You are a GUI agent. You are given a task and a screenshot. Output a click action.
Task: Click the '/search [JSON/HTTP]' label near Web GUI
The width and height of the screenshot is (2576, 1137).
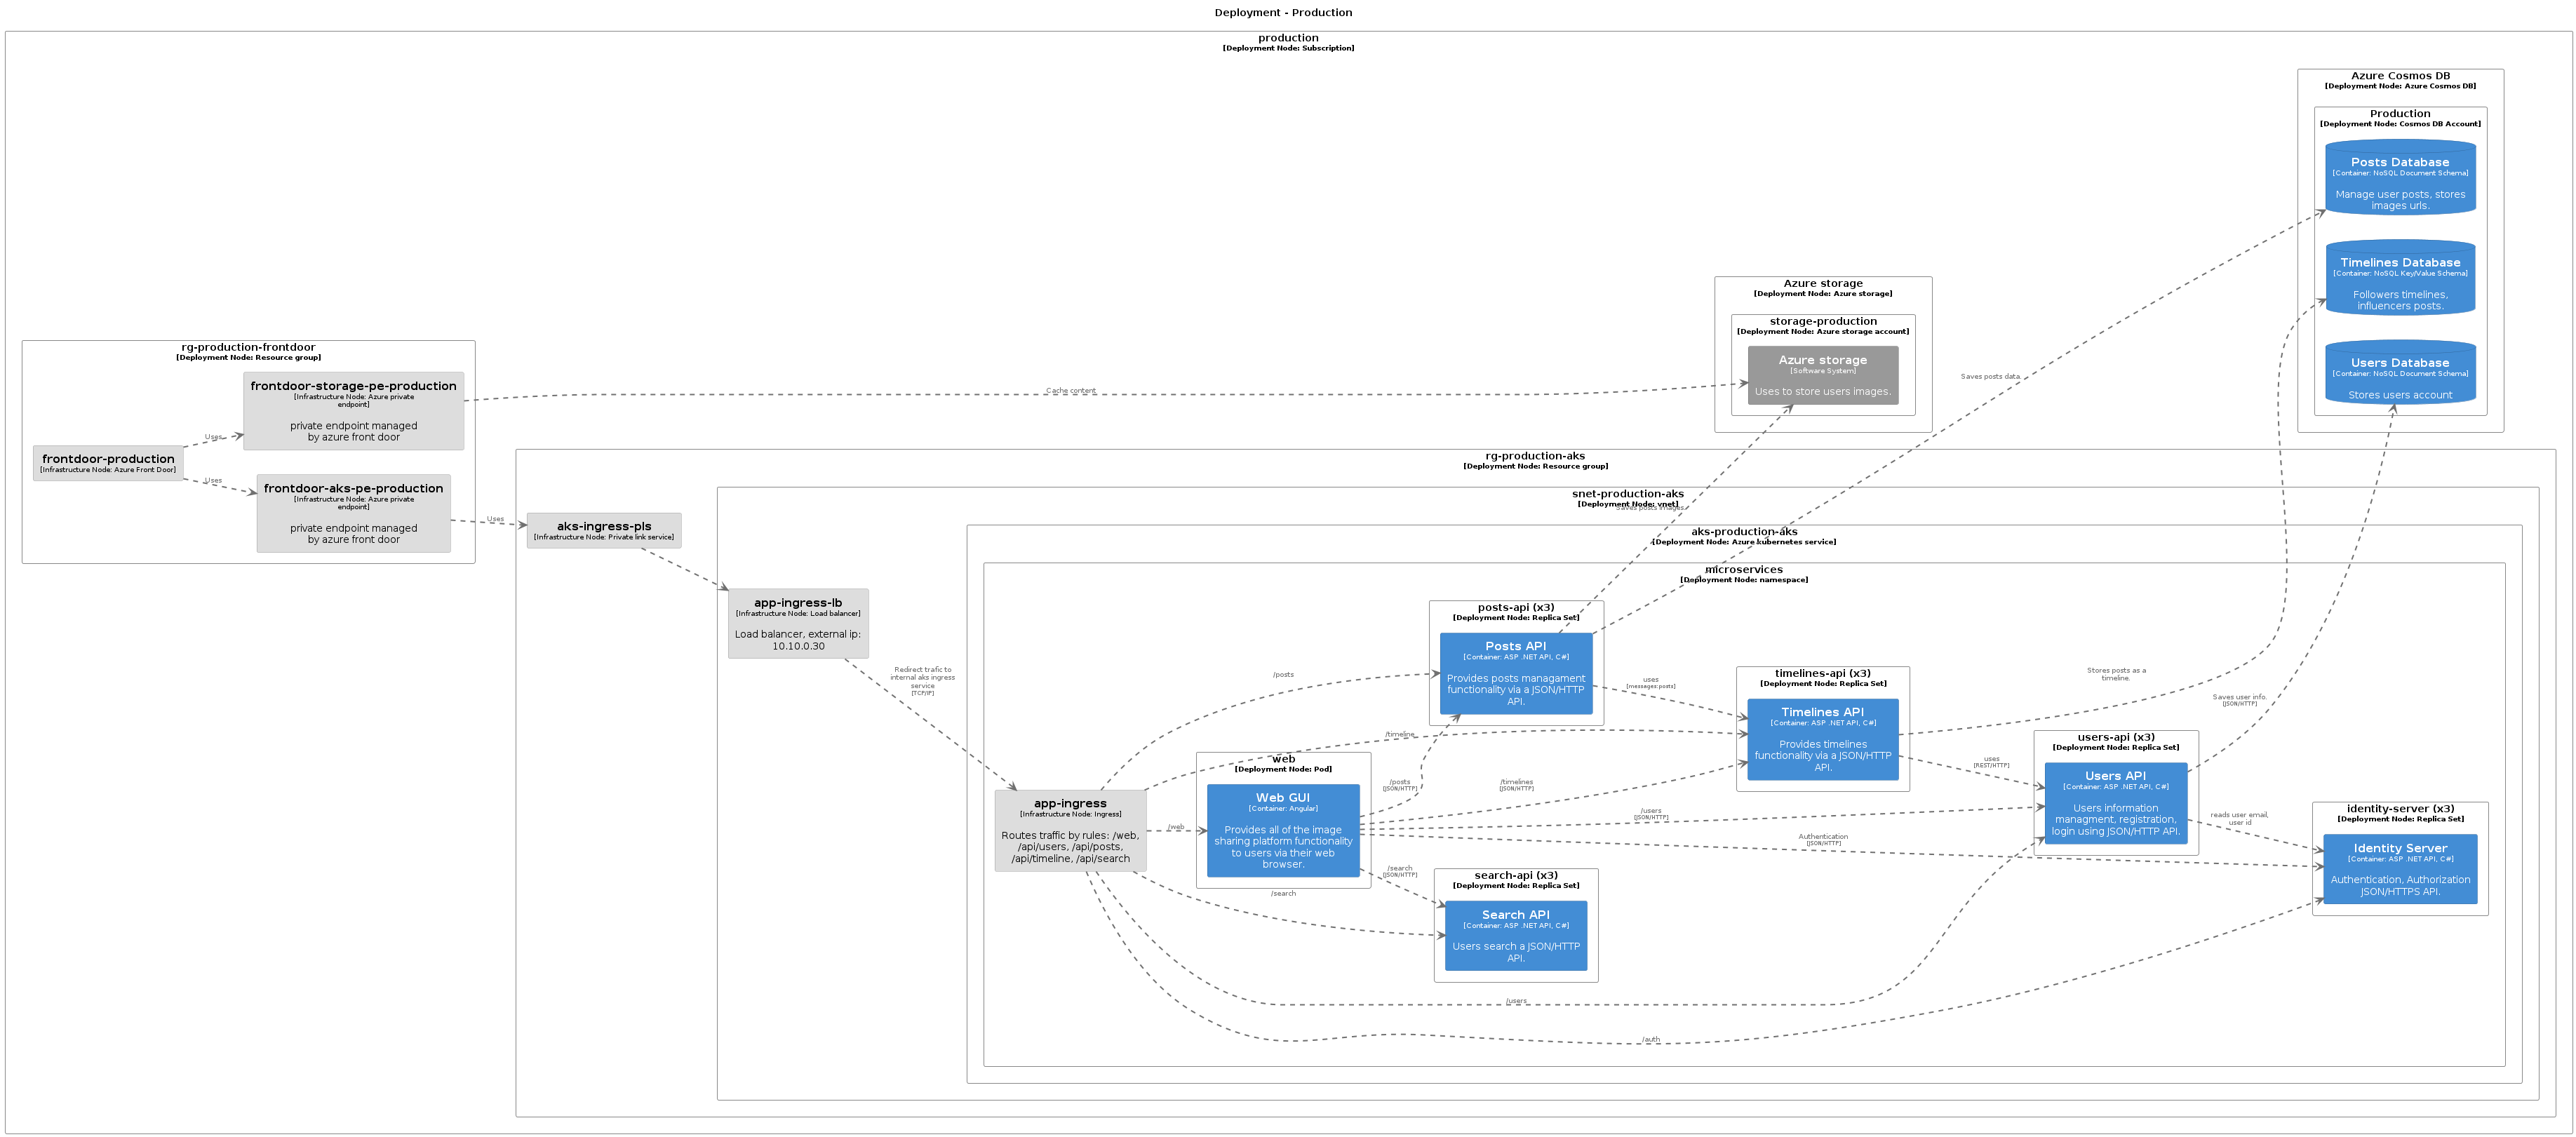click(x=1400, y=871)
